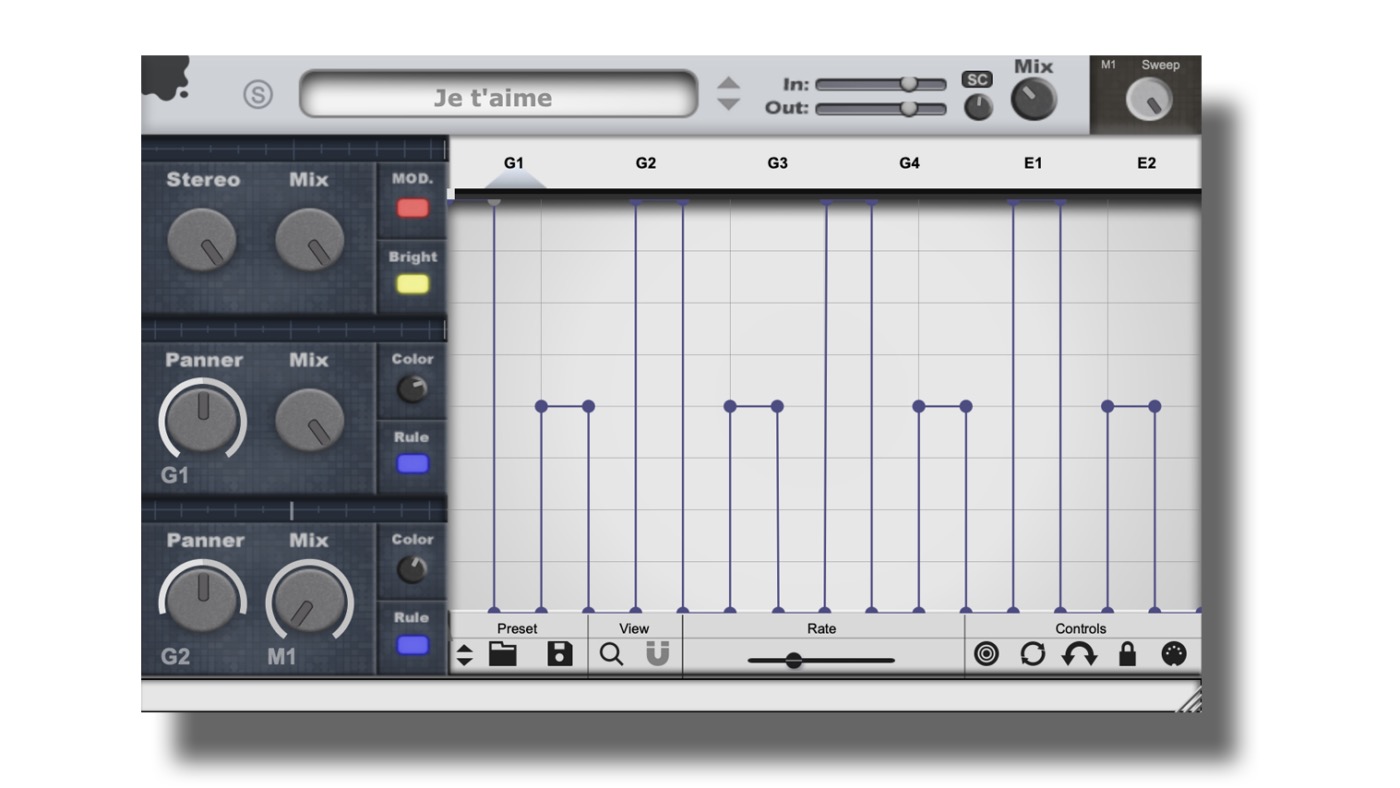The image size is (1400, 788).
Task: Click the "Stereo" label text
Action: tap(203, 180)
